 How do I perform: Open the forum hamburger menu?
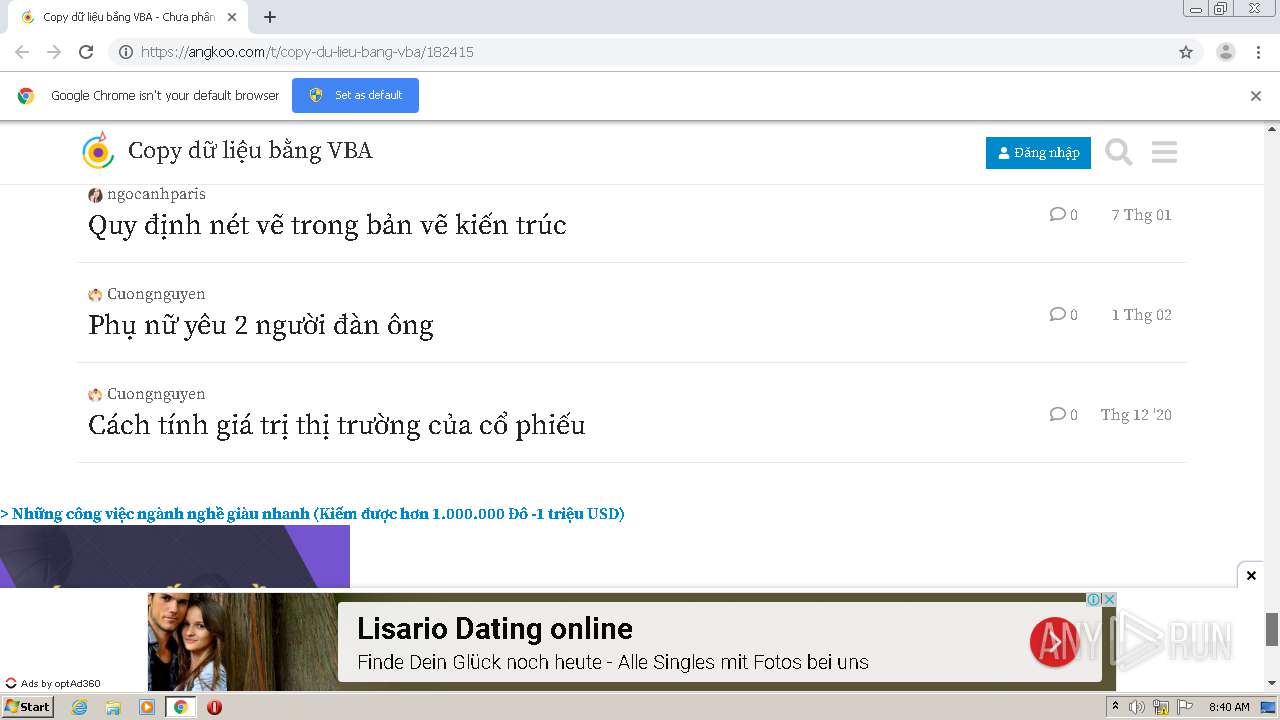point(1164,152)
